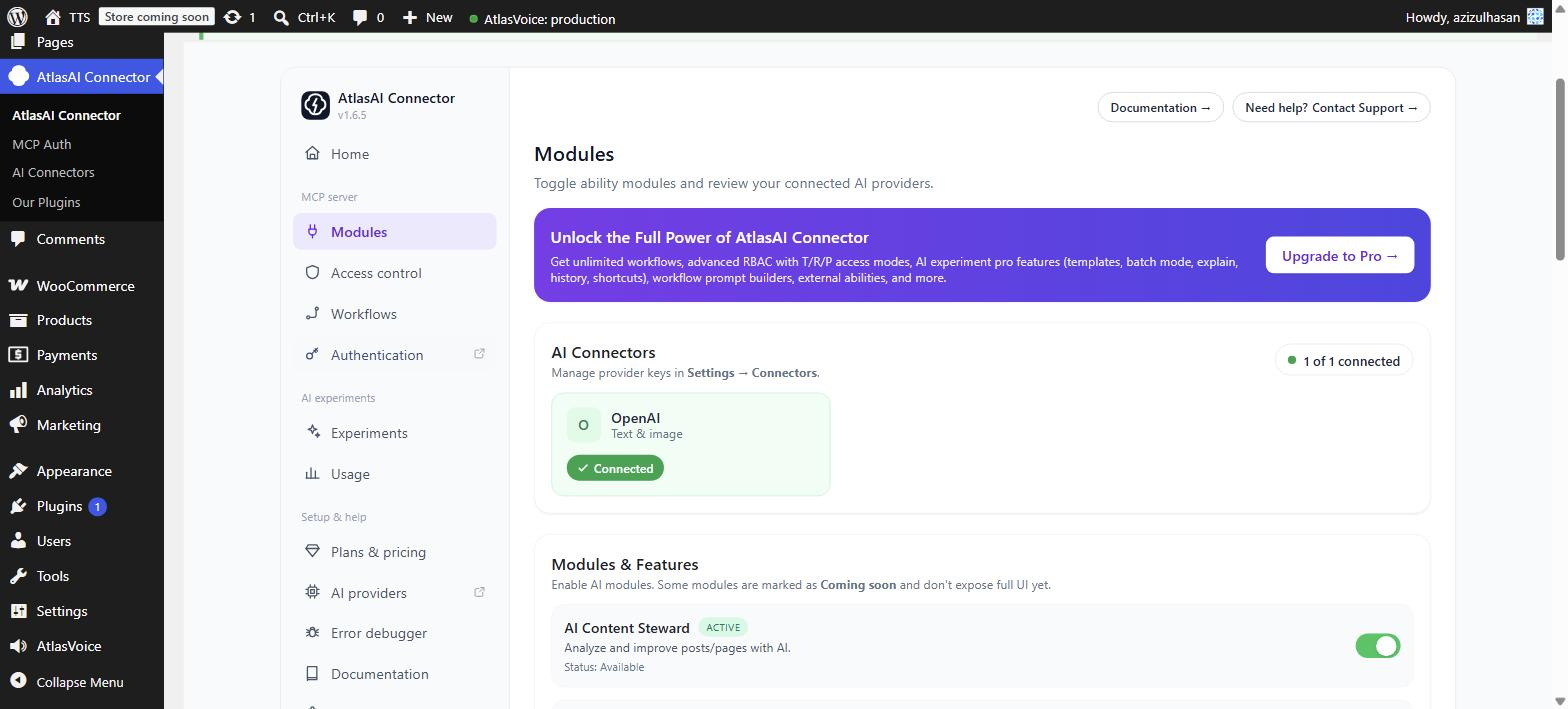Screen dimensions: 1568x709
Task: Collapse the WordPress admin menu
Action: 82,682
